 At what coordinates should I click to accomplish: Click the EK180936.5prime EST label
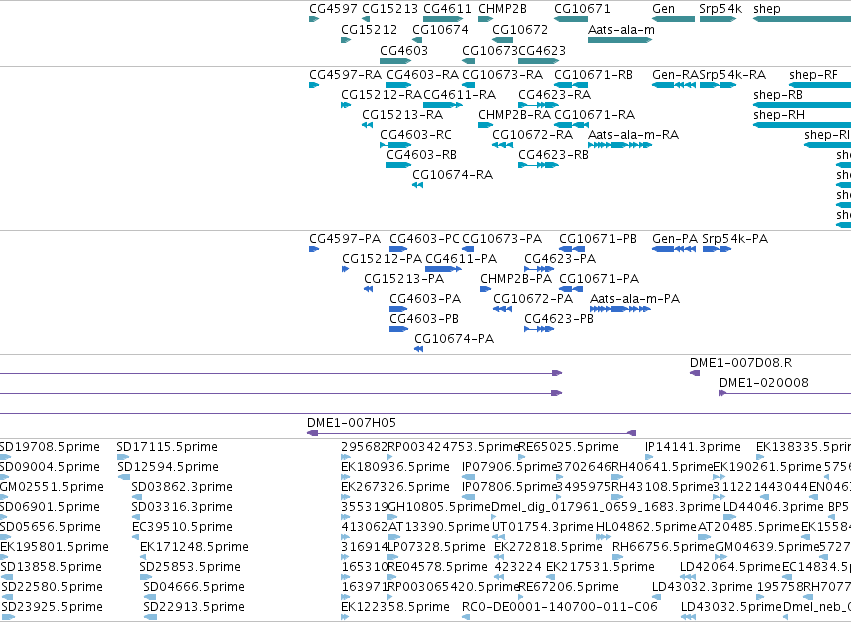click(x=395, y=467)
